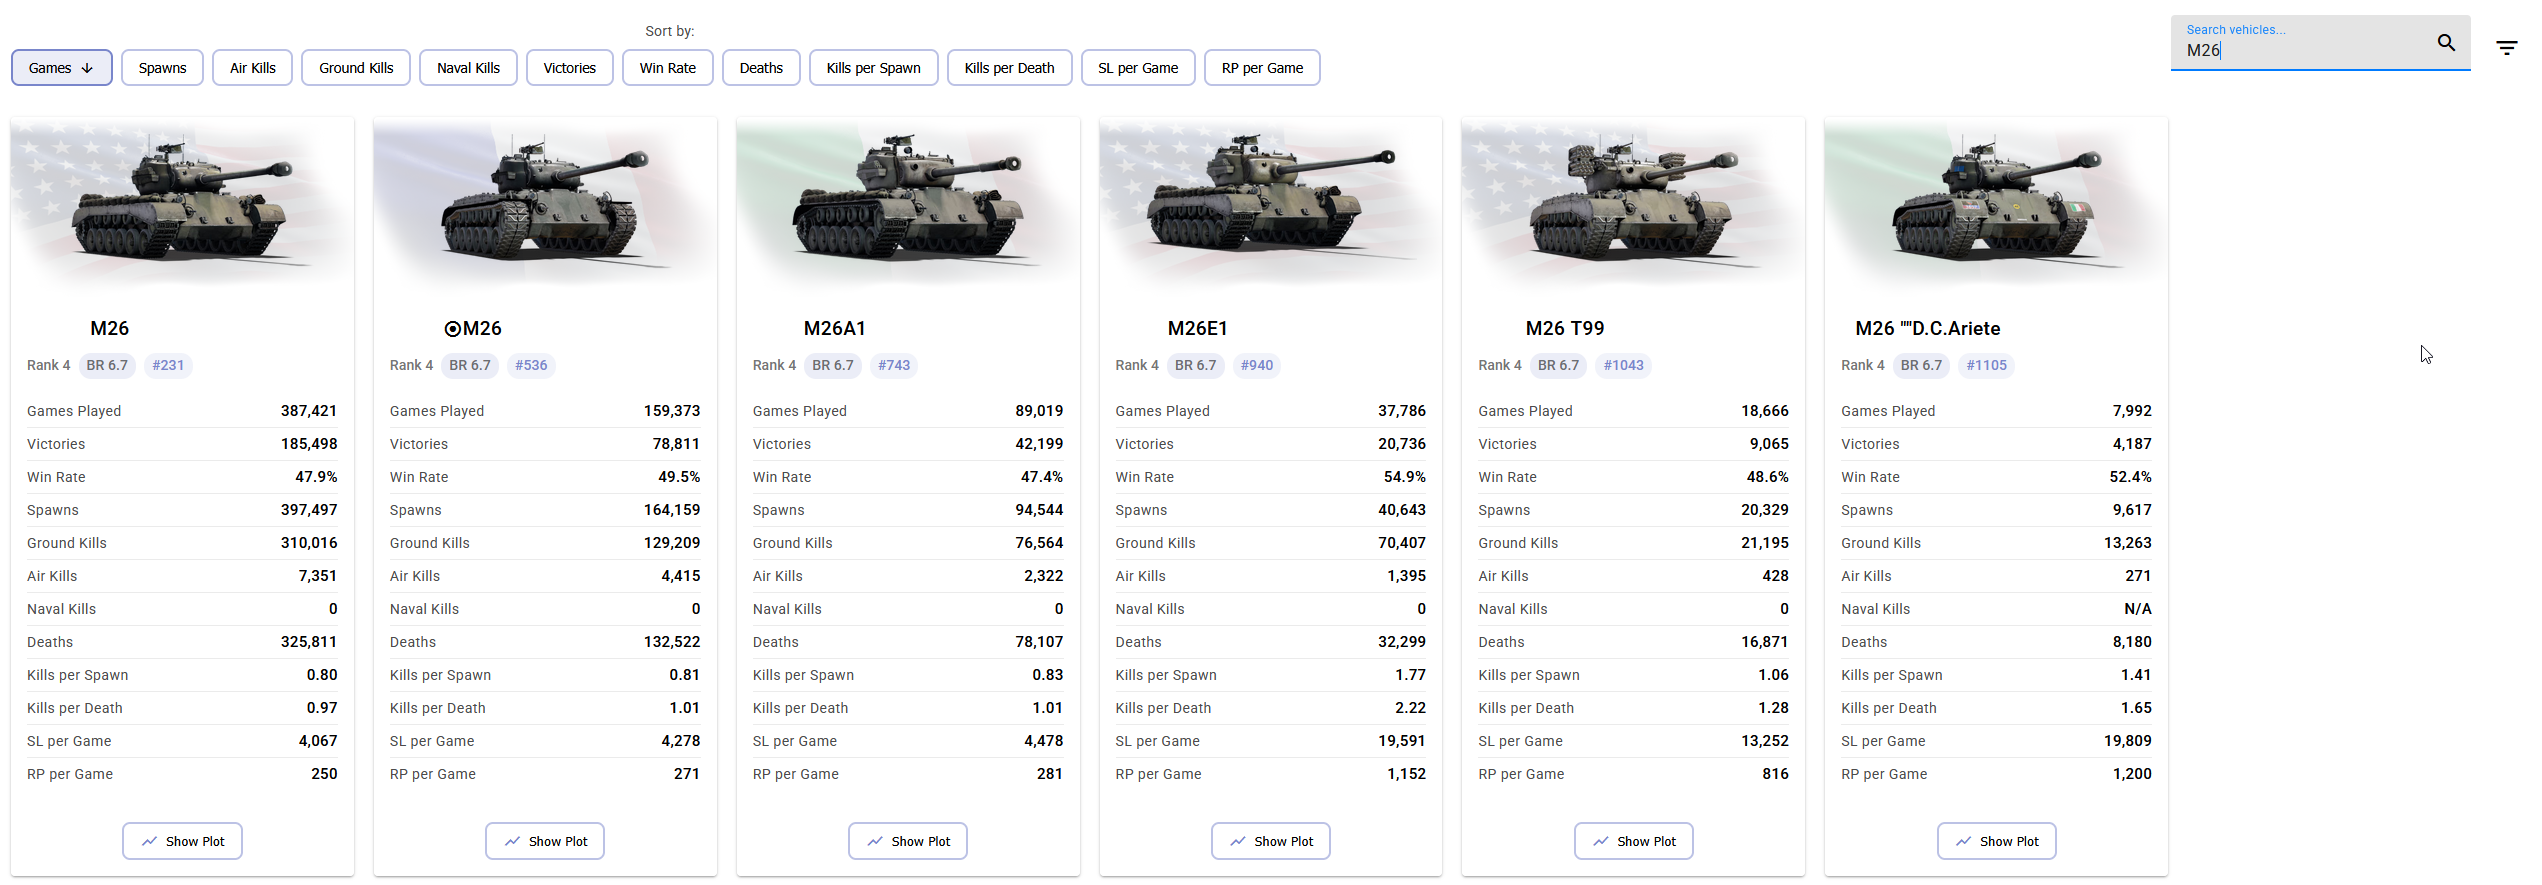The width and height of the screenshot is (2542, 885).
Task: Click the #231 rank chip
Action: coord(168,365)
